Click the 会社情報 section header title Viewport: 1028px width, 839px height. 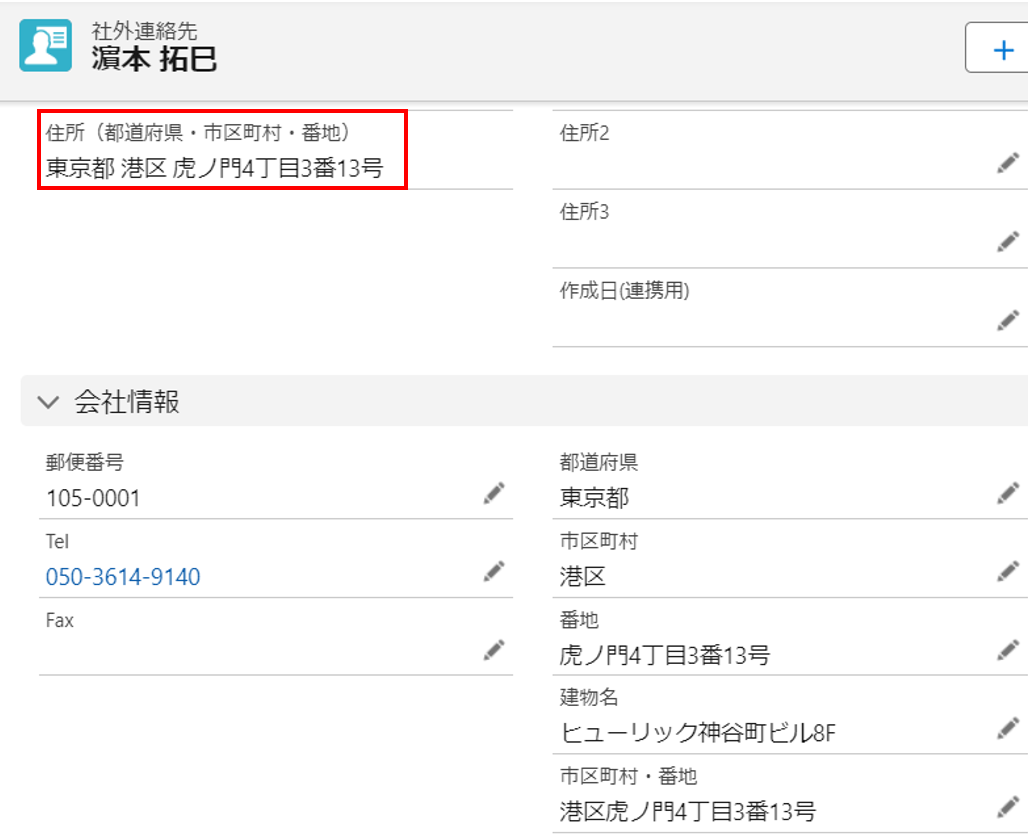(127, 402)
